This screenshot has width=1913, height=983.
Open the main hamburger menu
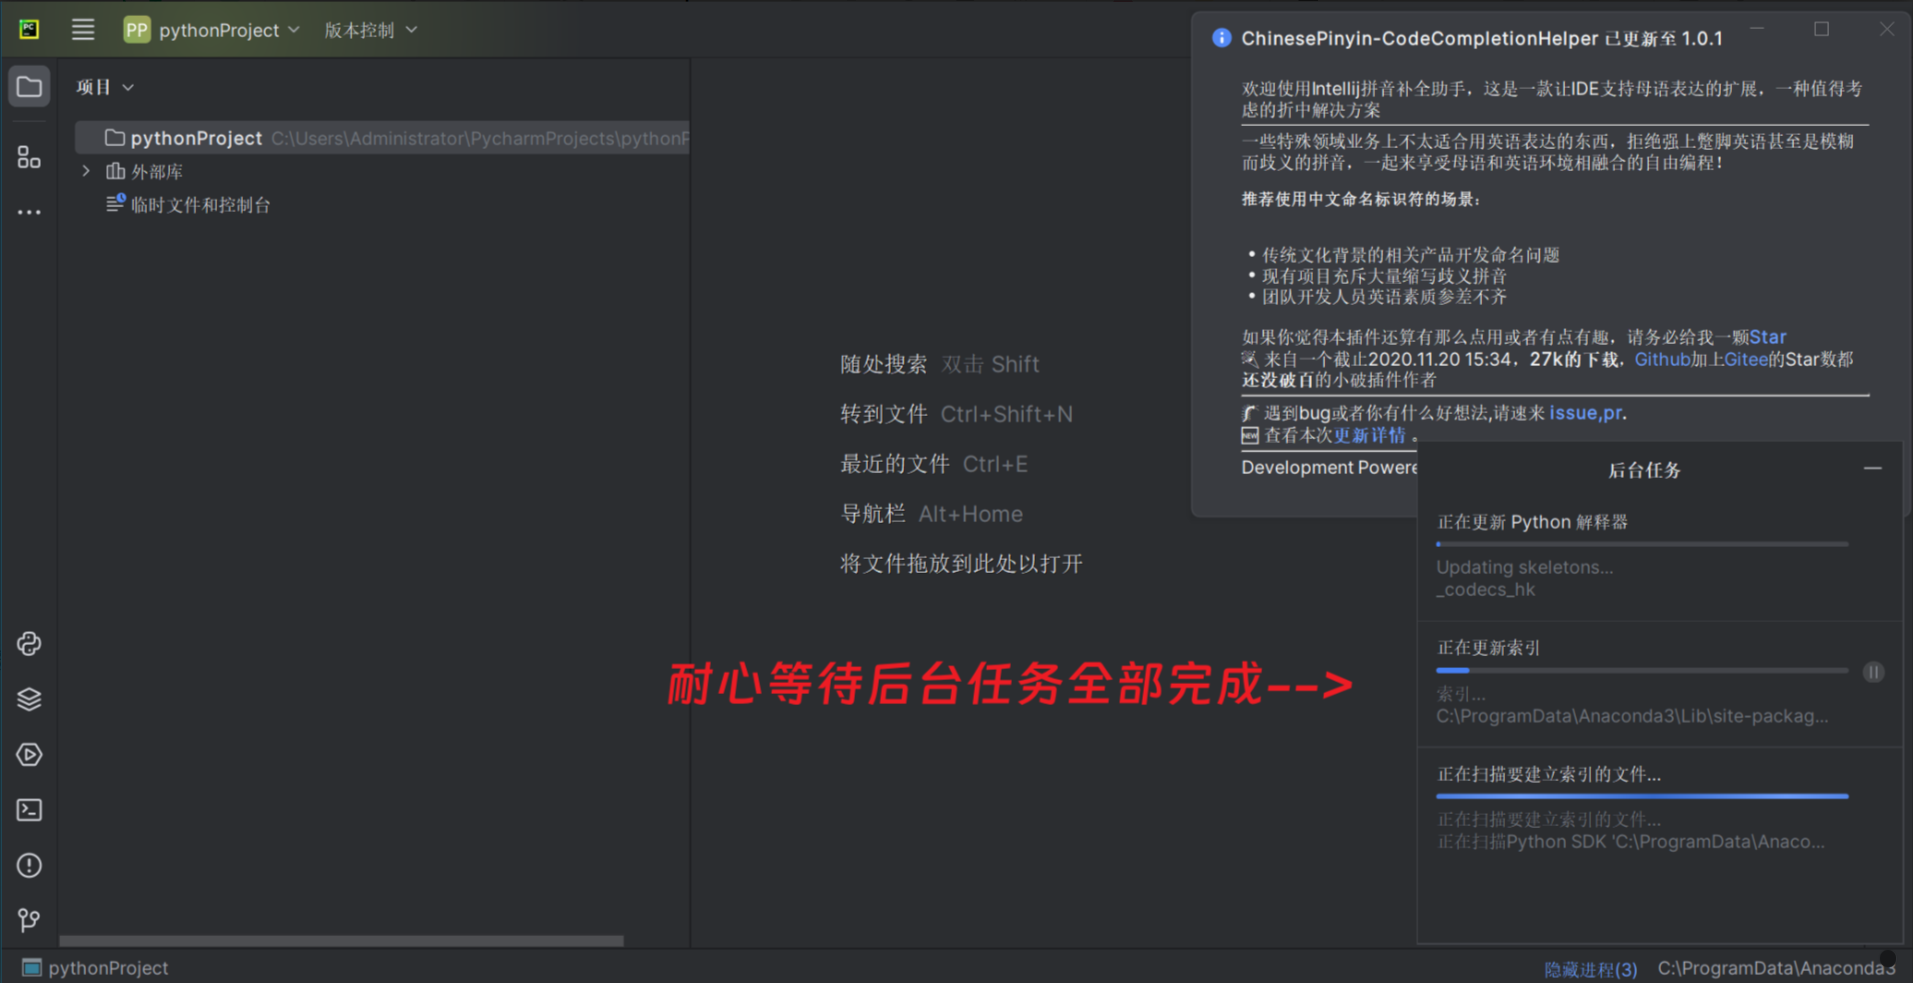click(83, 29)
